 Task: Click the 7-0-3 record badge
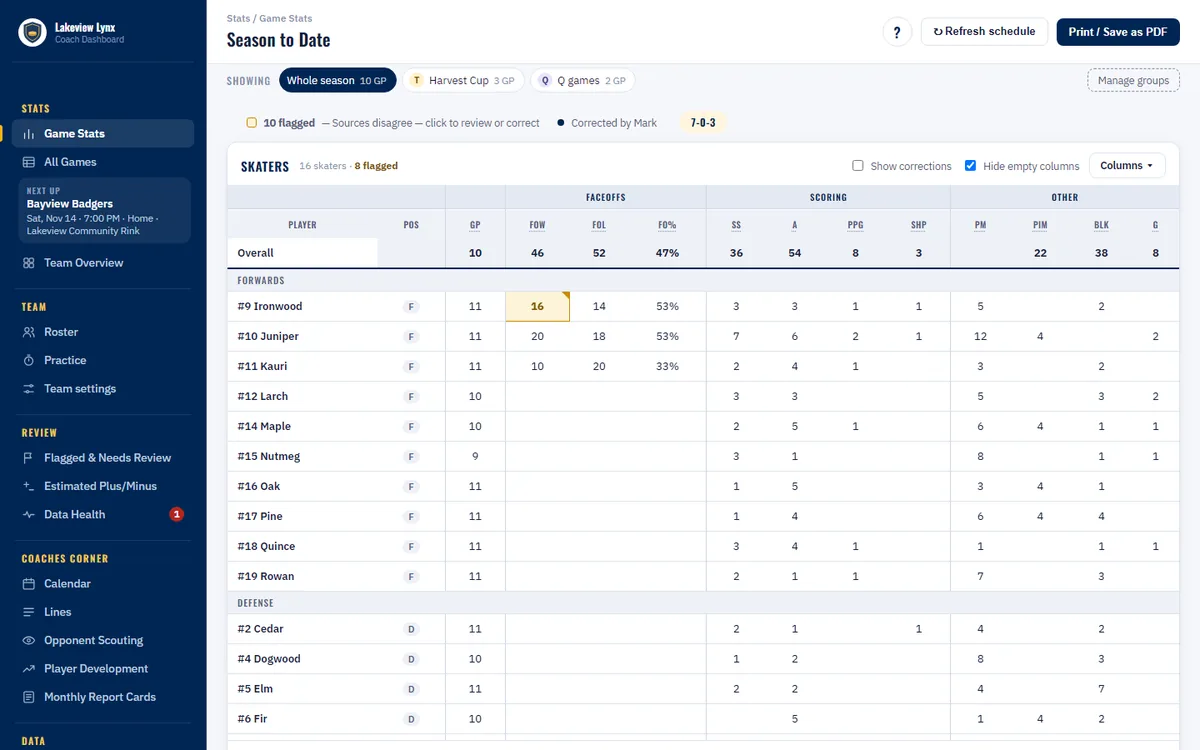coord(703,123)
